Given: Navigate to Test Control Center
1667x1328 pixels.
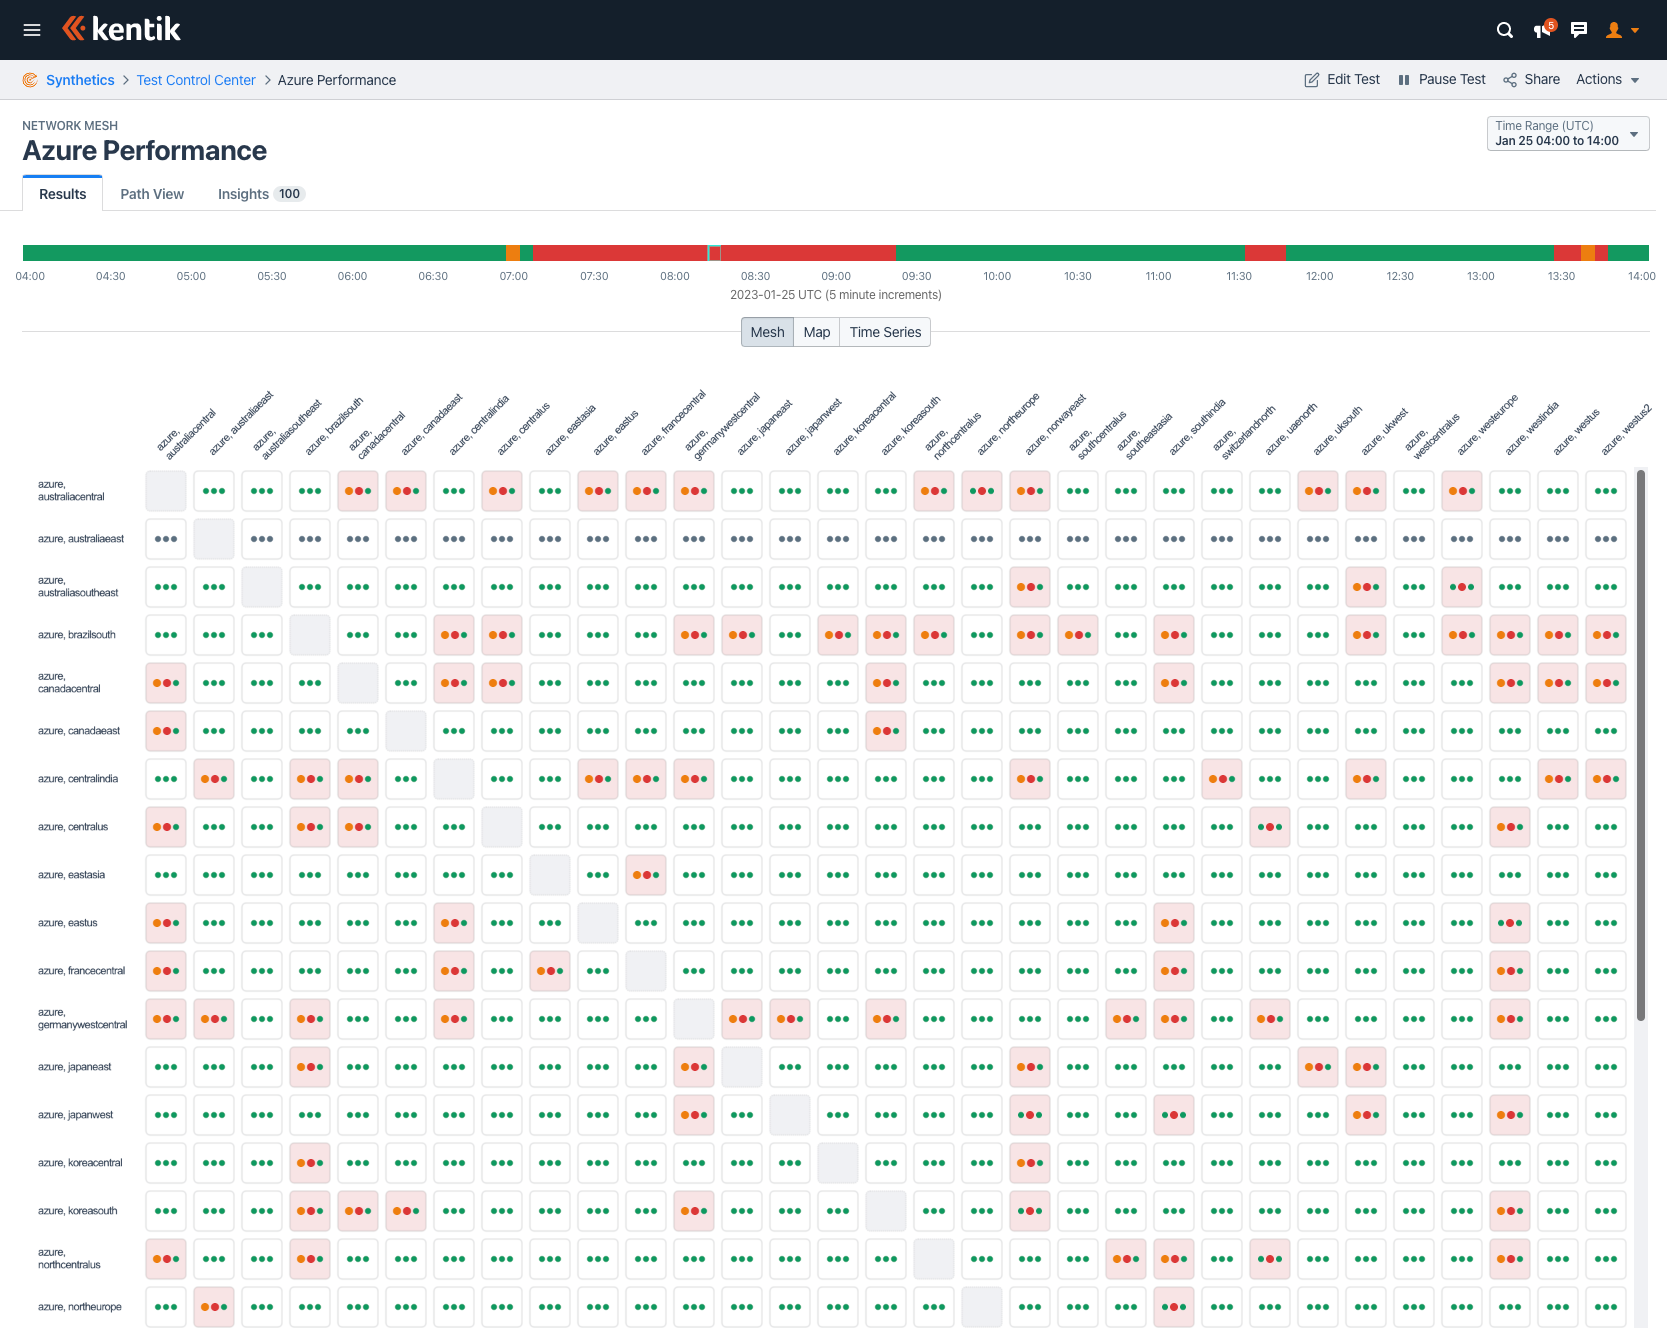Looking at the screenshot, I should [x=196, y=80].
